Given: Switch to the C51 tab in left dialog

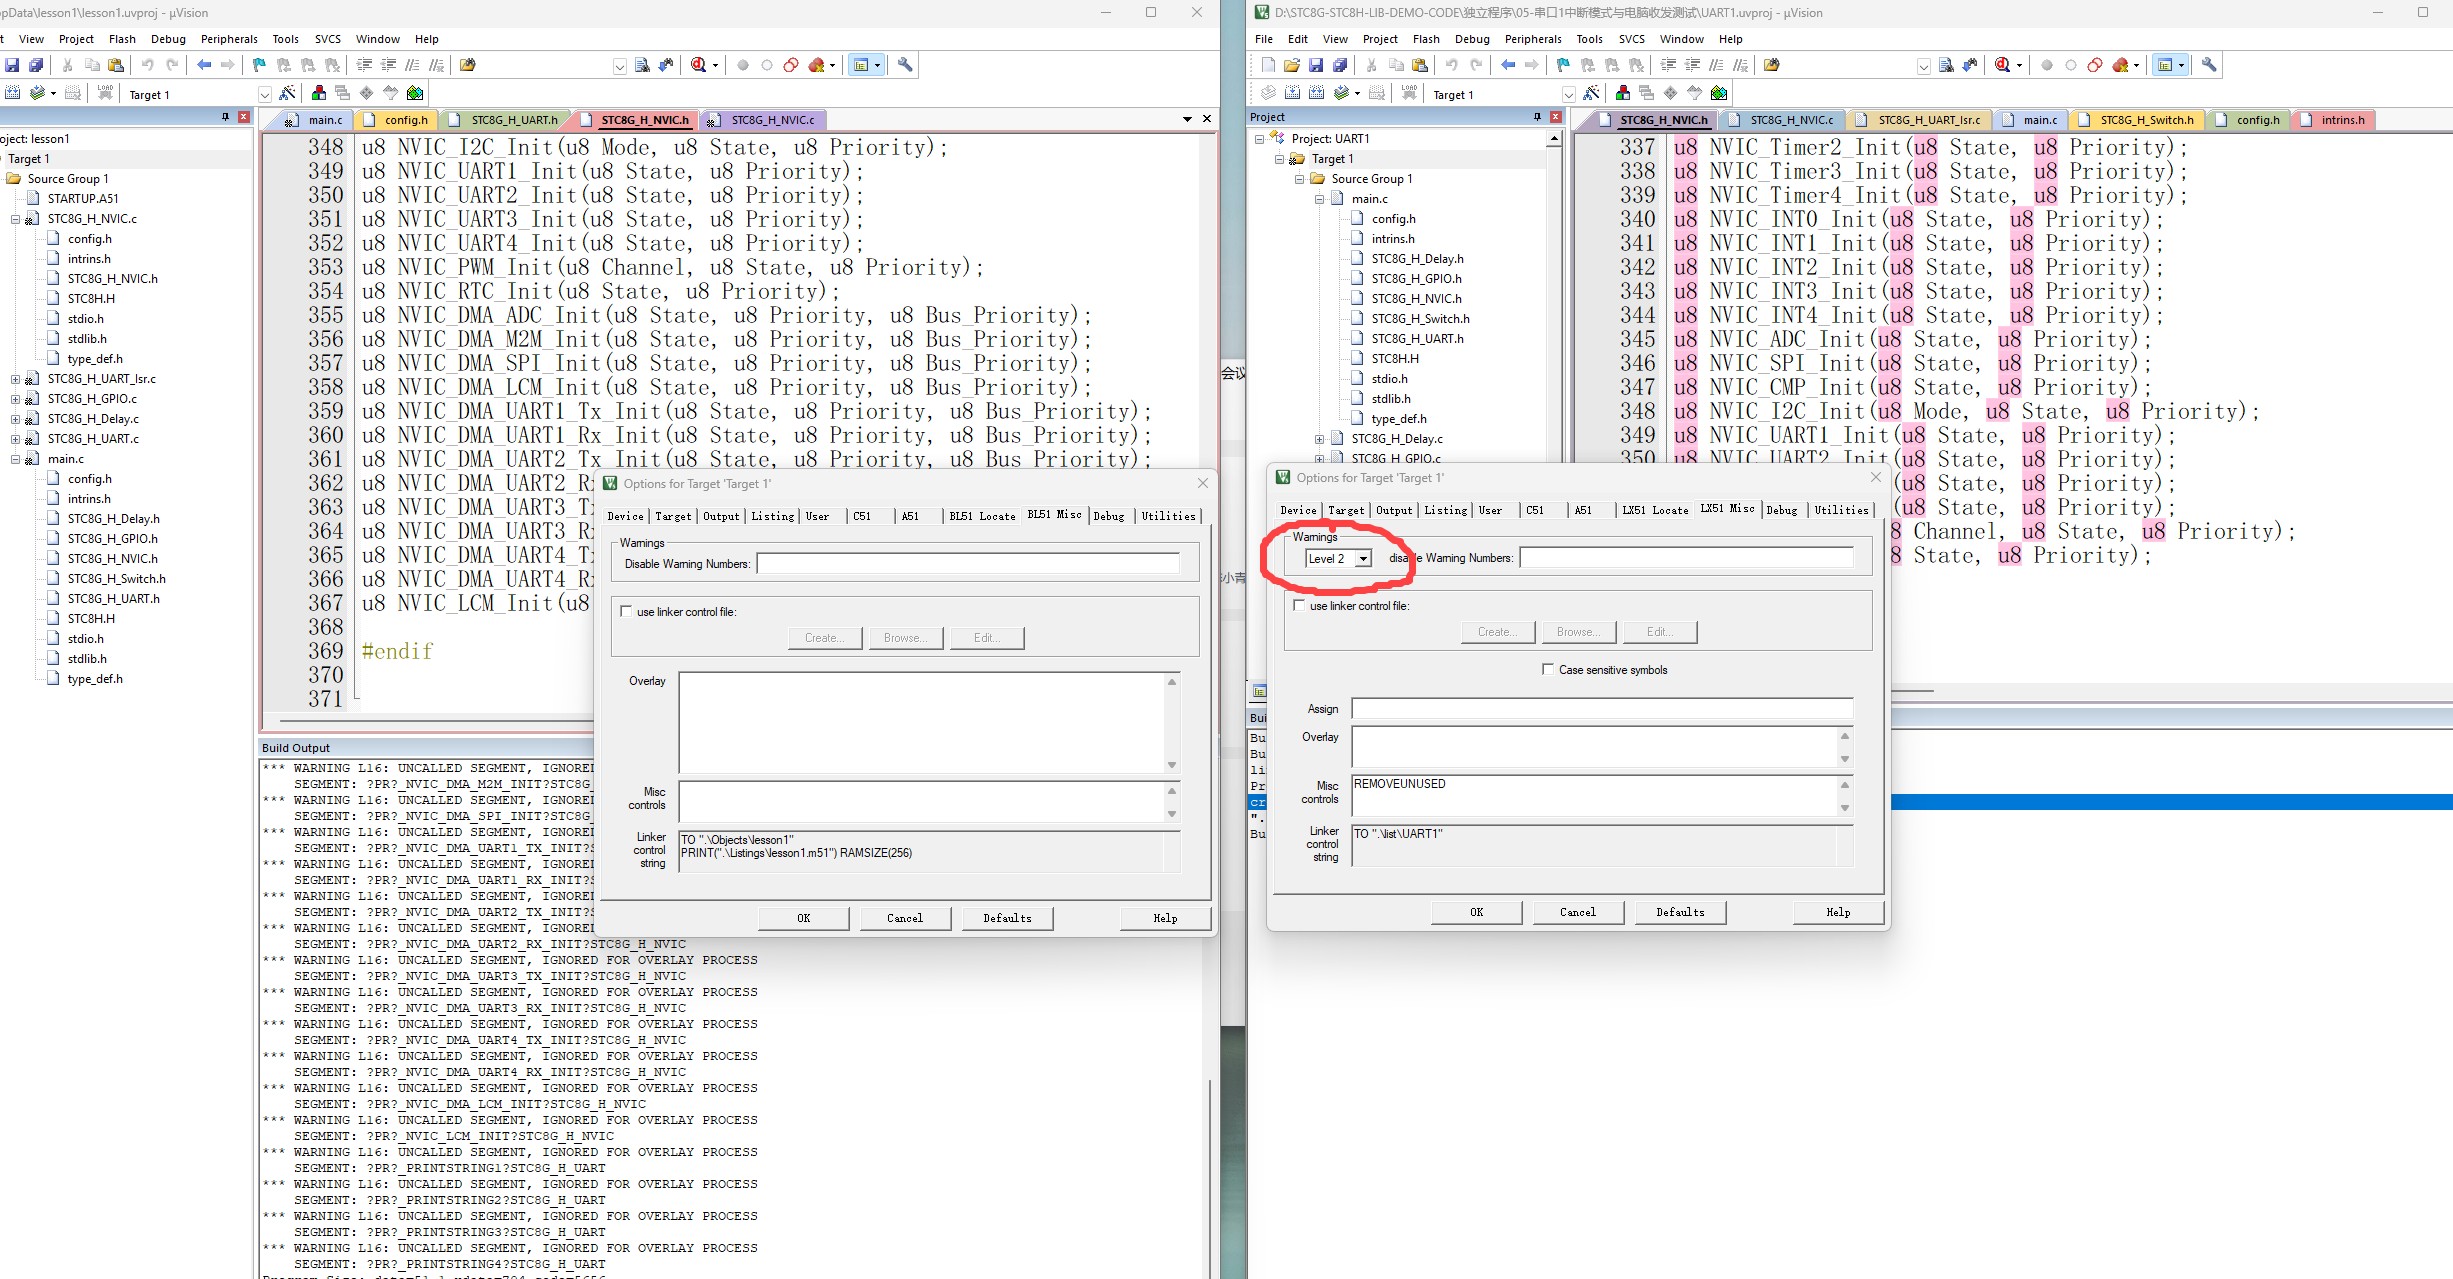Looking at the screenshot, I should tap(862, 516).
